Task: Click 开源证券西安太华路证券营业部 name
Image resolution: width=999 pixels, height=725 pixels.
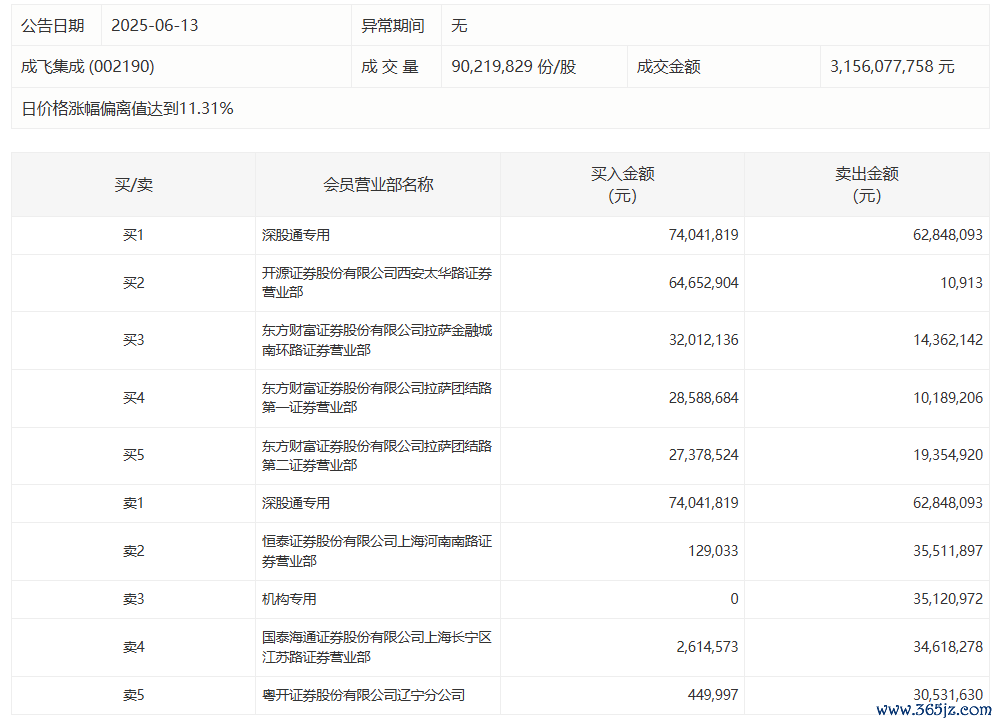Action: coord(377,283)
